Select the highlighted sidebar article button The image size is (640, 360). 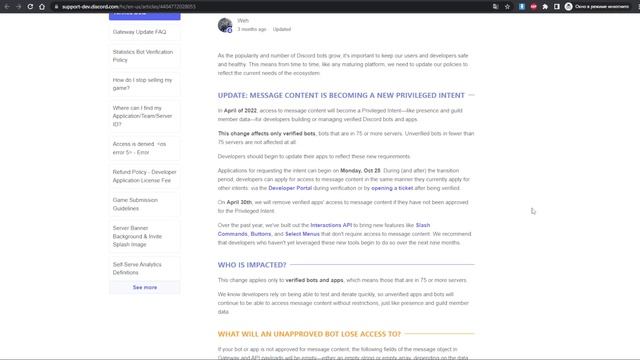(x=144, y=16)
